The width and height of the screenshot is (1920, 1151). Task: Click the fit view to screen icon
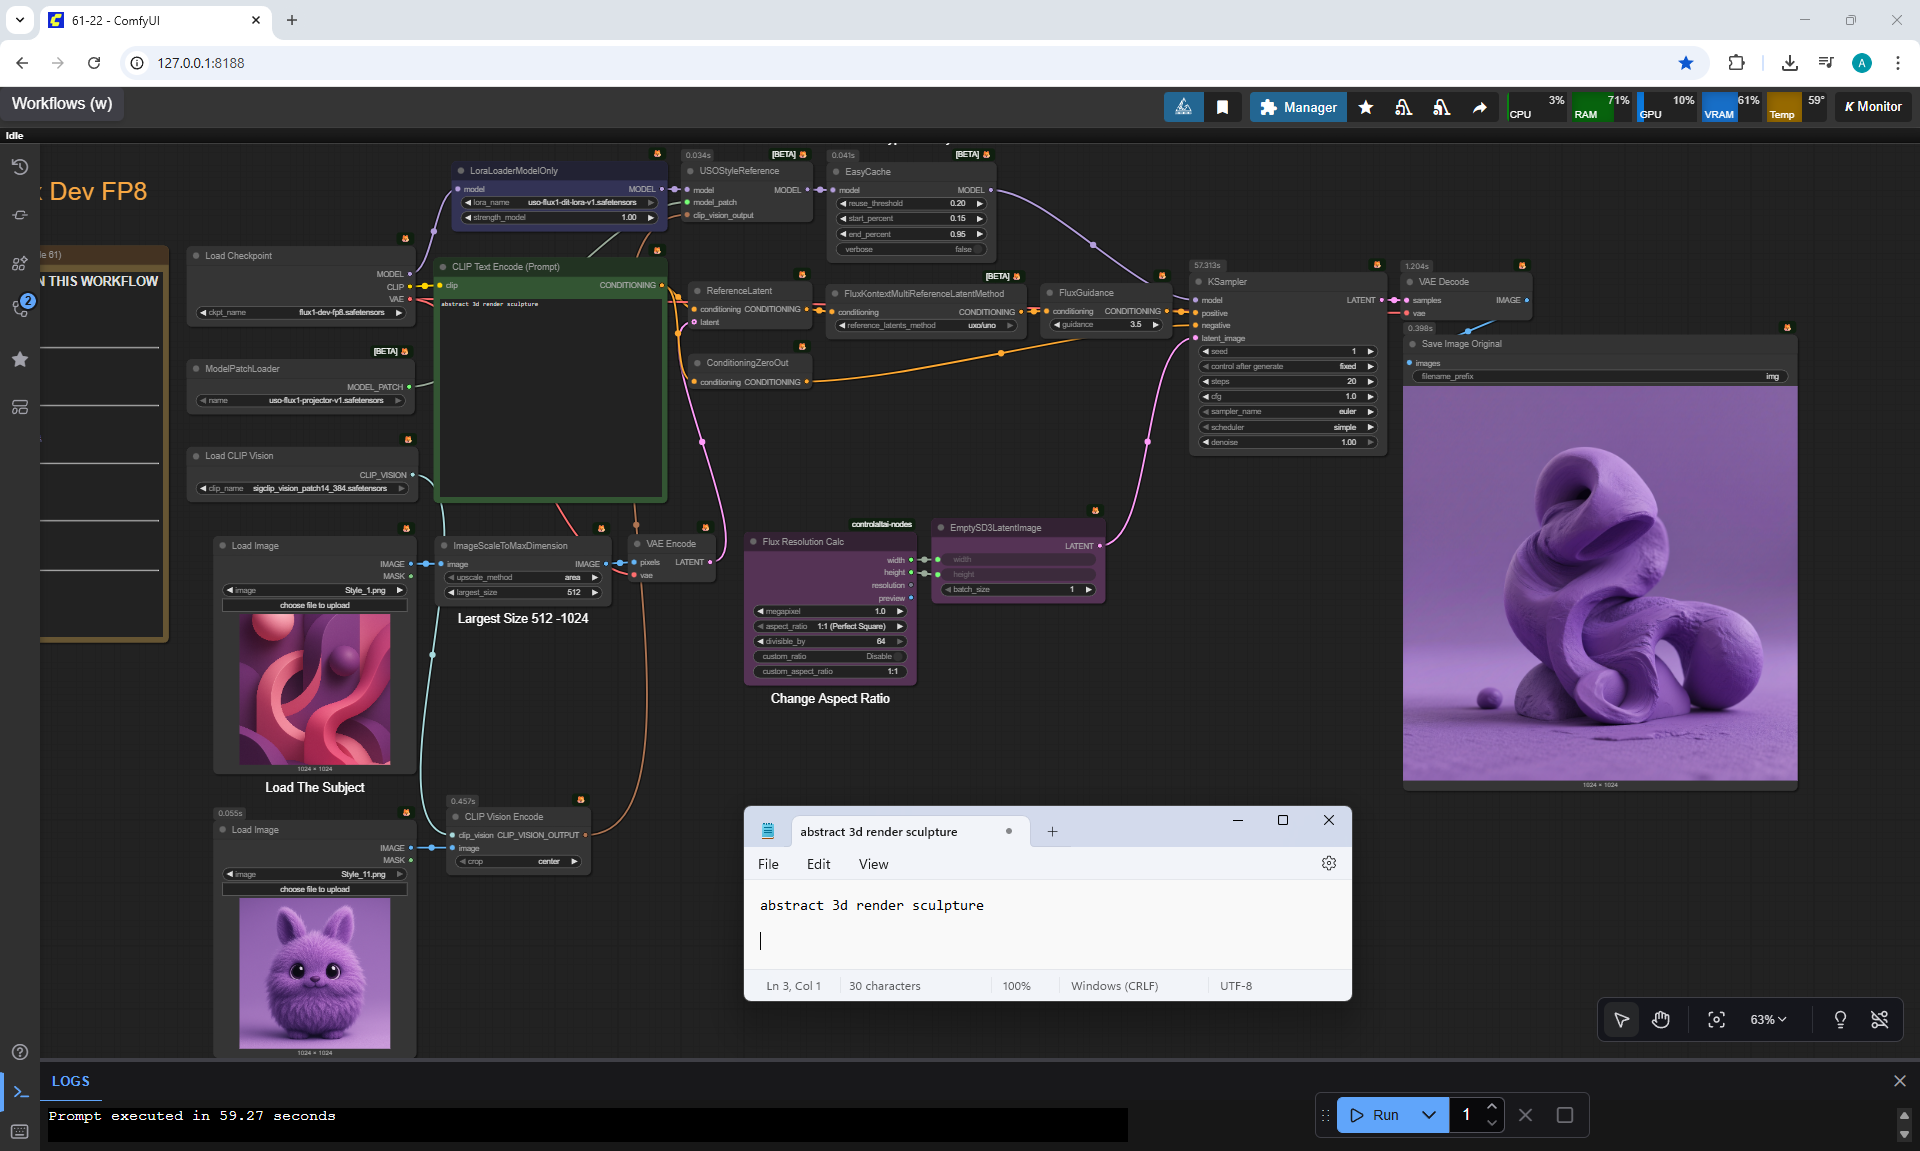[x=1716, y=1019]
